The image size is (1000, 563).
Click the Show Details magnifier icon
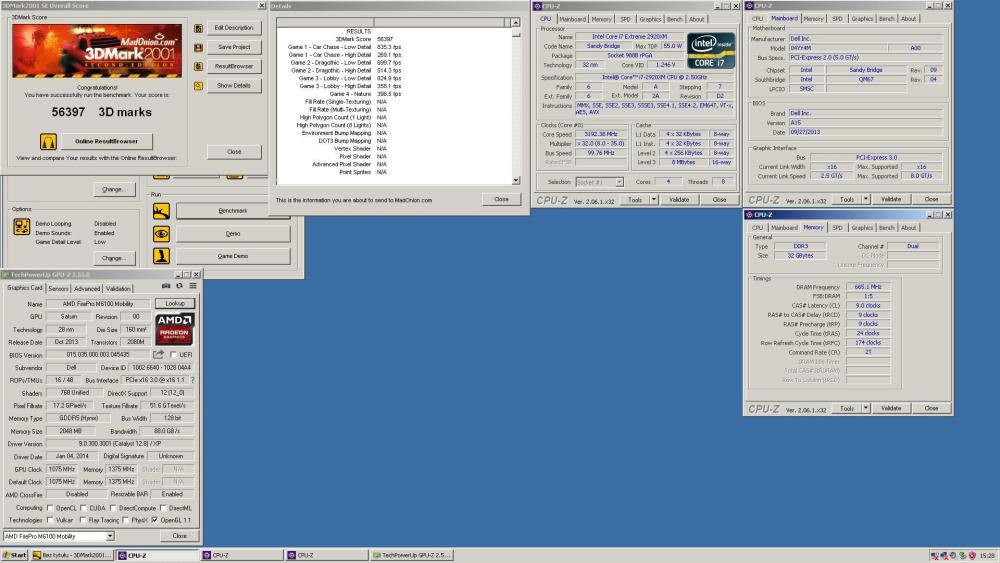coord(198,85)
